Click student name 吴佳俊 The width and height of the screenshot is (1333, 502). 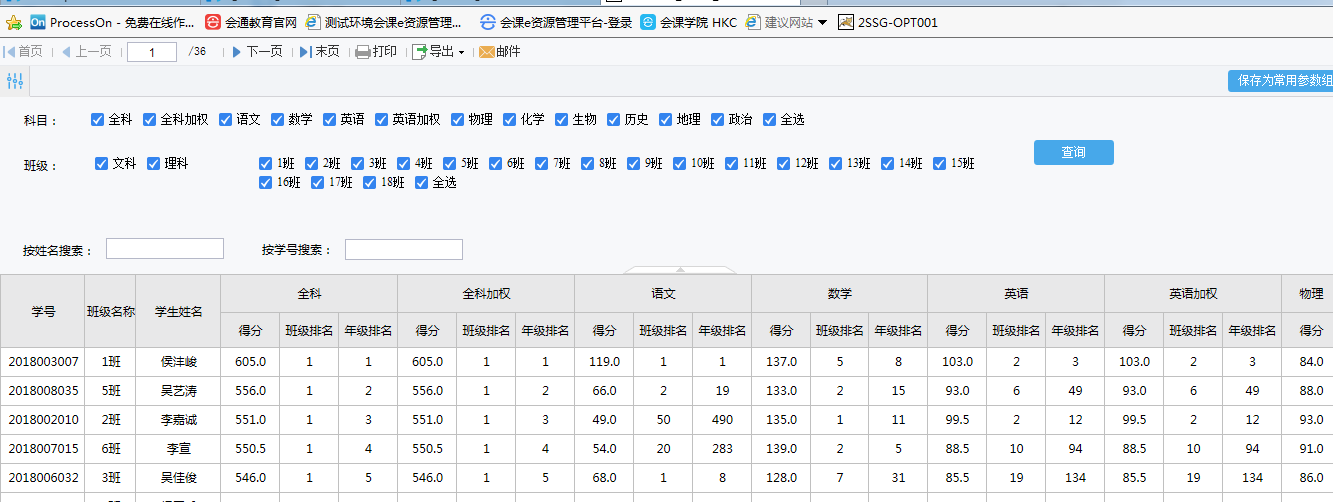[178, 478]
